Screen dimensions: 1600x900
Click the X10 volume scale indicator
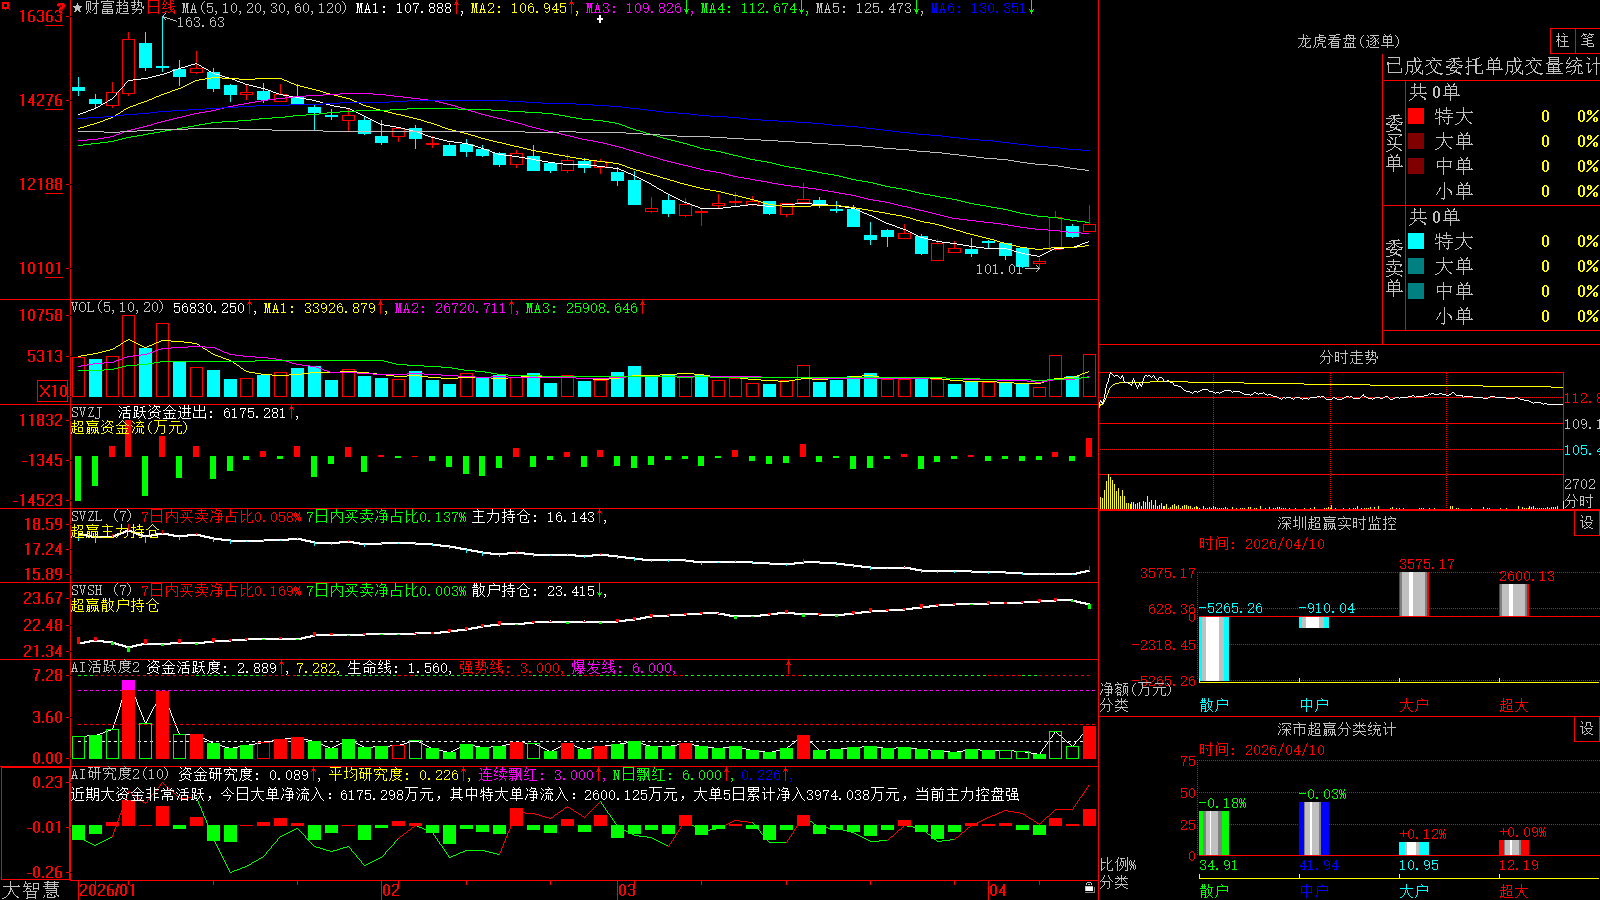(x=53, y=391)
